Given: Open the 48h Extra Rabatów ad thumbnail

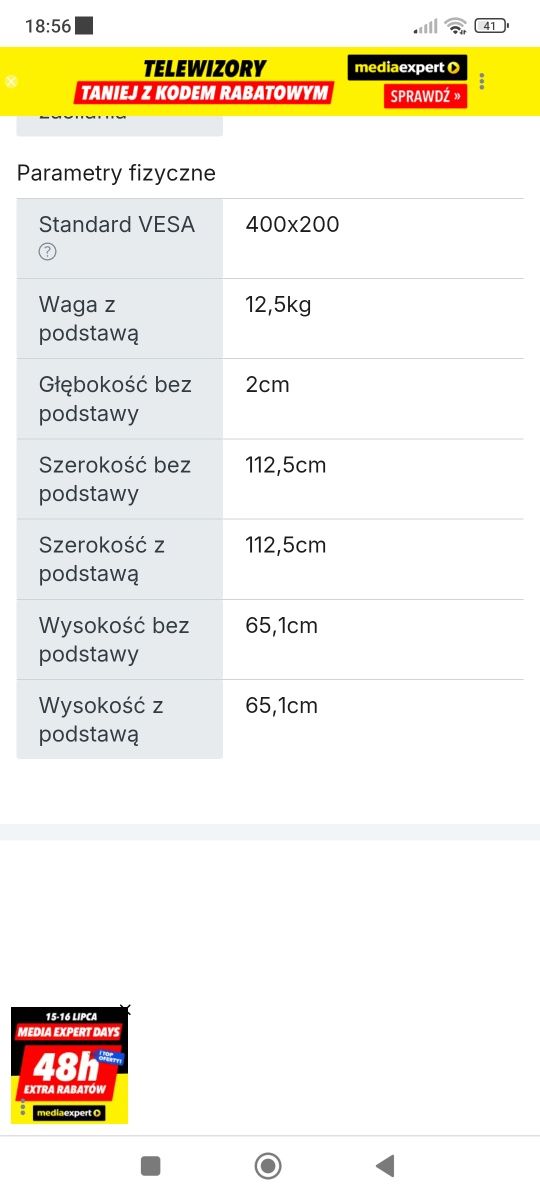Looking at the screenshot, I should (69, 1064).
